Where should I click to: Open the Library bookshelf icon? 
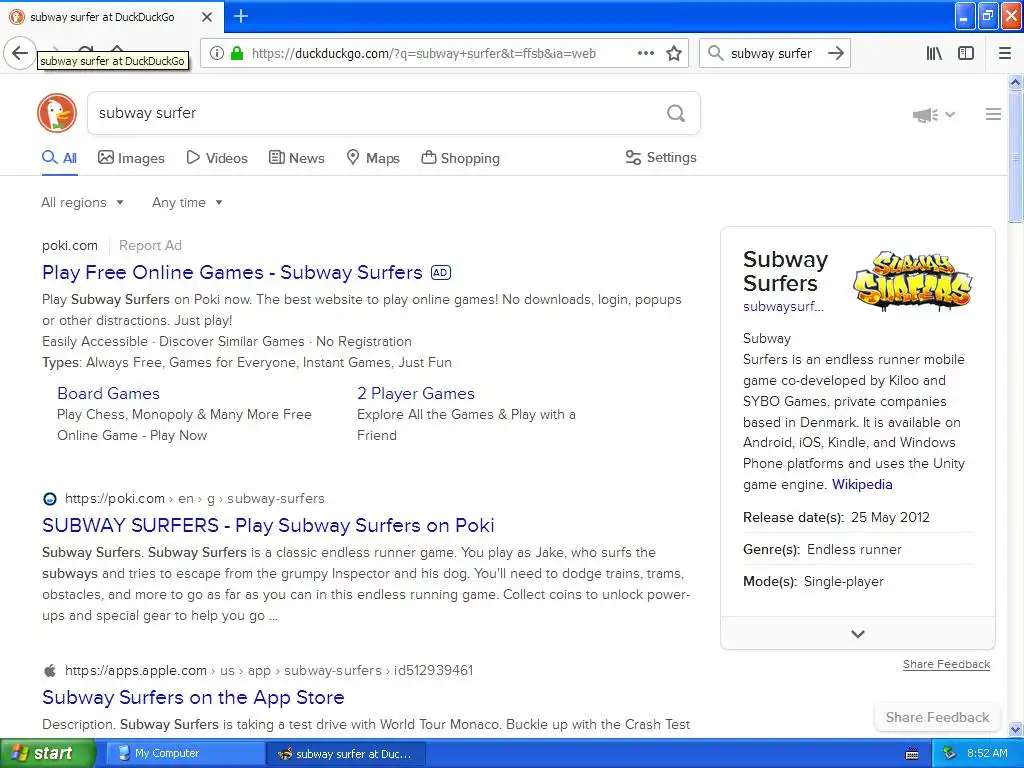point(935,54)
